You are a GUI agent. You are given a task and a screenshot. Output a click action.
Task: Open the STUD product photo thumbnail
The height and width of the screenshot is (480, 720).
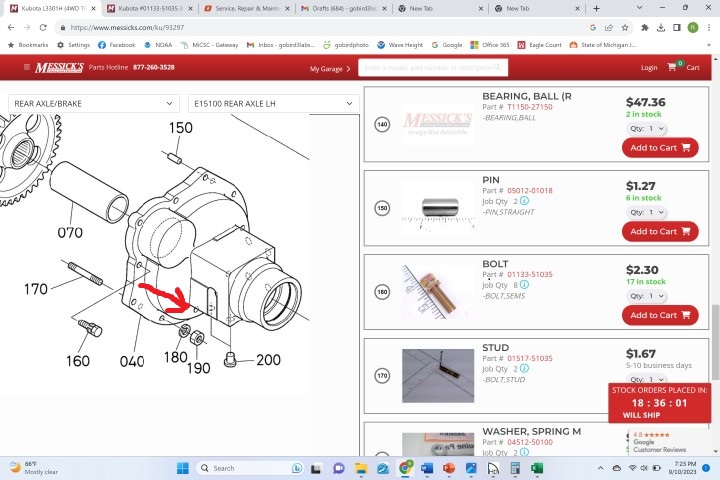point(438,376)
